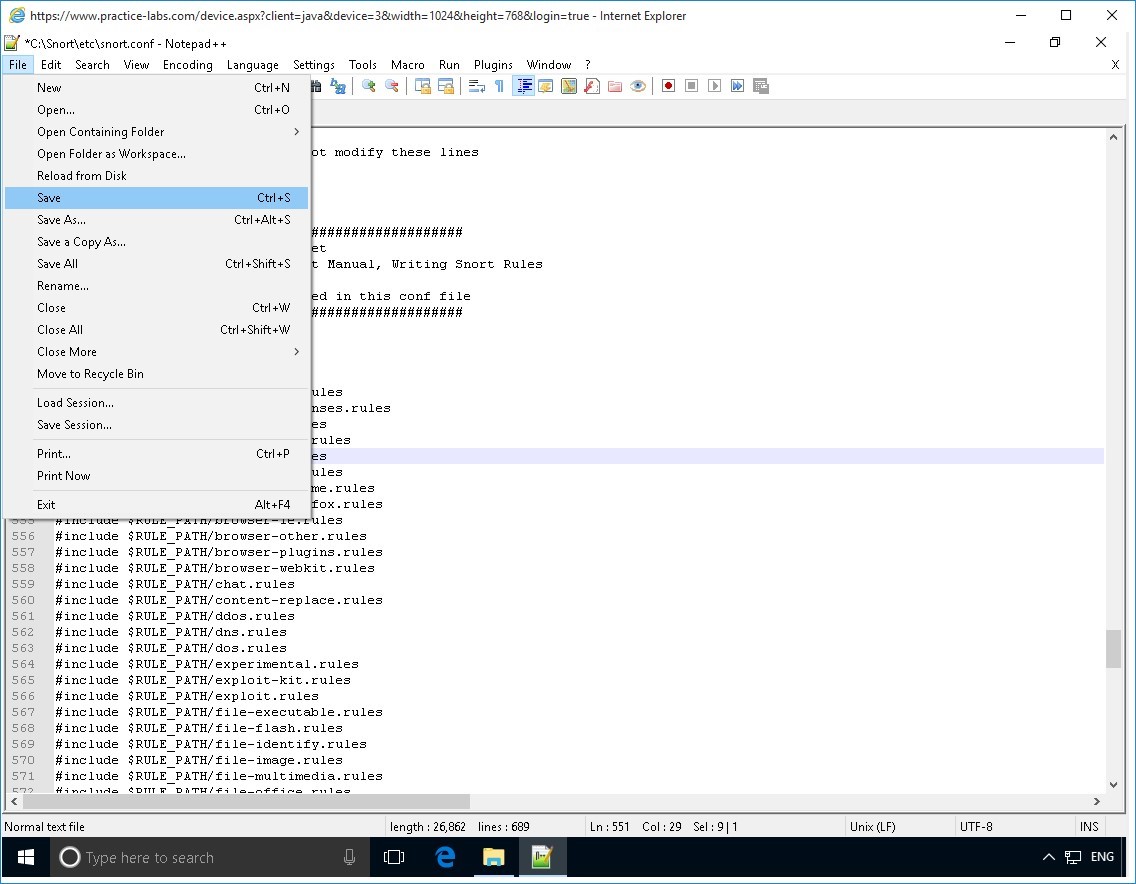
Task: Toggle Show All Characters pilcrow icon
Action: tap(499, 87)
